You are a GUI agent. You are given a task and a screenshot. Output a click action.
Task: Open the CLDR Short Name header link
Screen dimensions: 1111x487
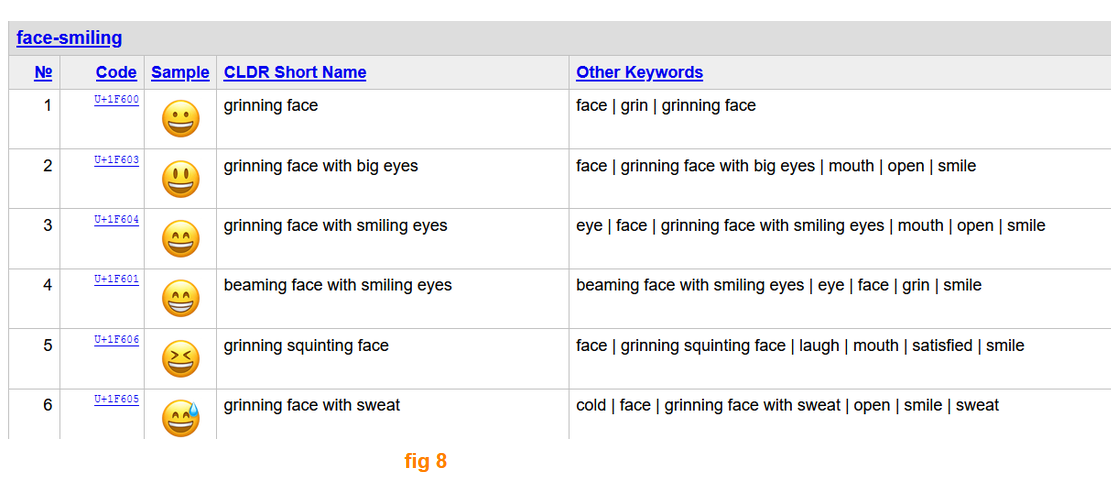[295, 72]
